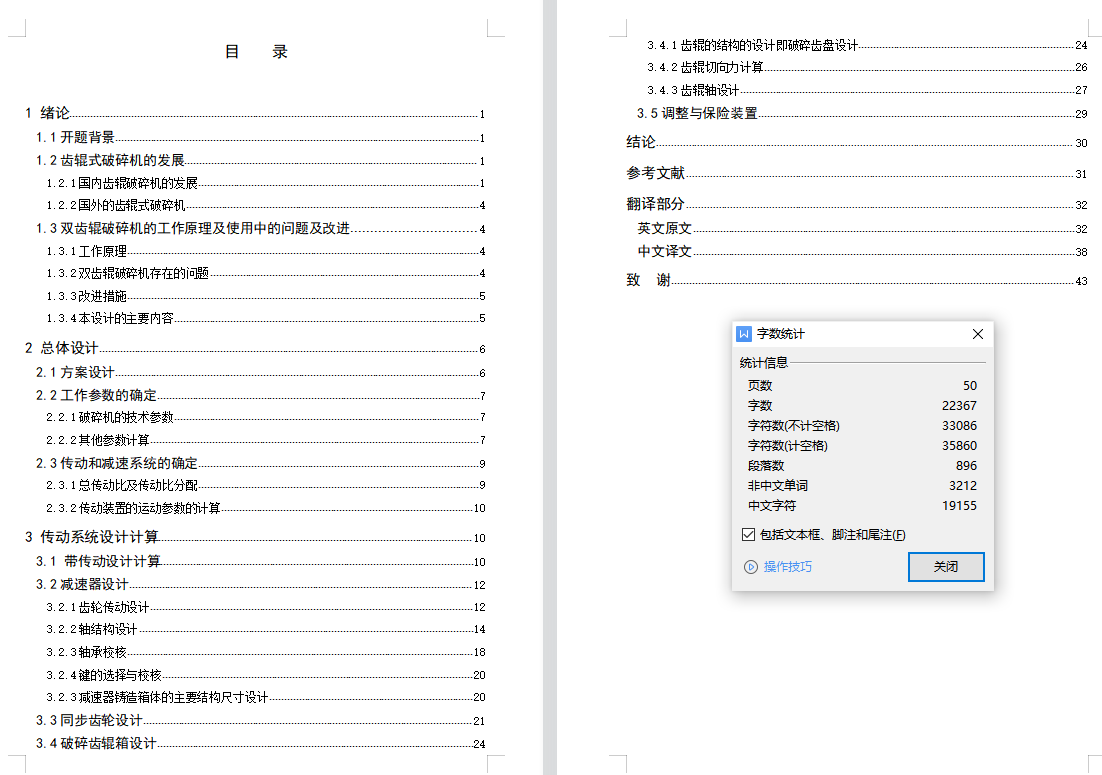This screenshot has height=775, width=1102.
Task: Click the WPS logo icon in 字数统计 dialog
Action: [x=743, y=334]
